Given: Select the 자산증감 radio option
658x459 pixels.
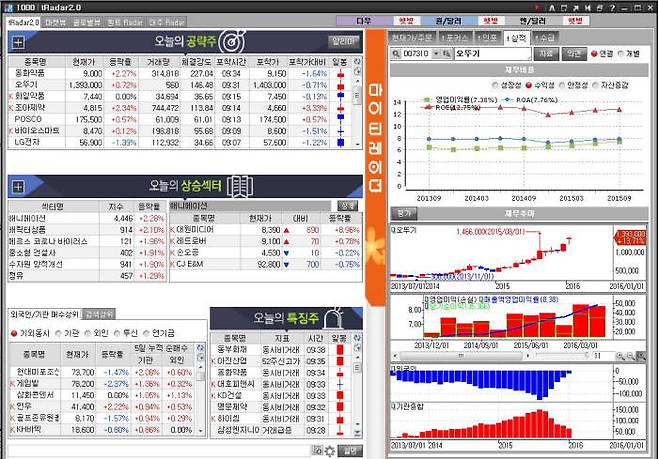Looking at the screenshot, I should (x=595, y=85).
